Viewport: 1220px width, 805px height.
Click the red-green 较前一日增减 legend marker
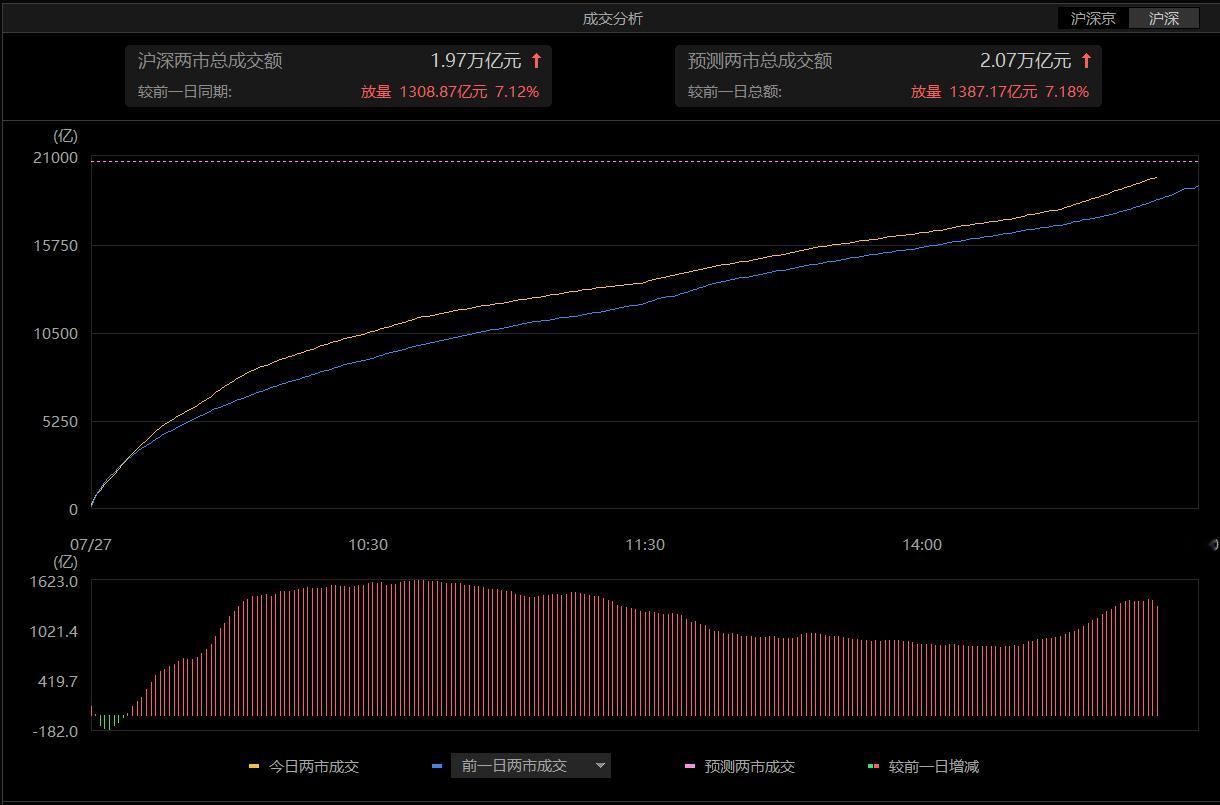point(873,767)
